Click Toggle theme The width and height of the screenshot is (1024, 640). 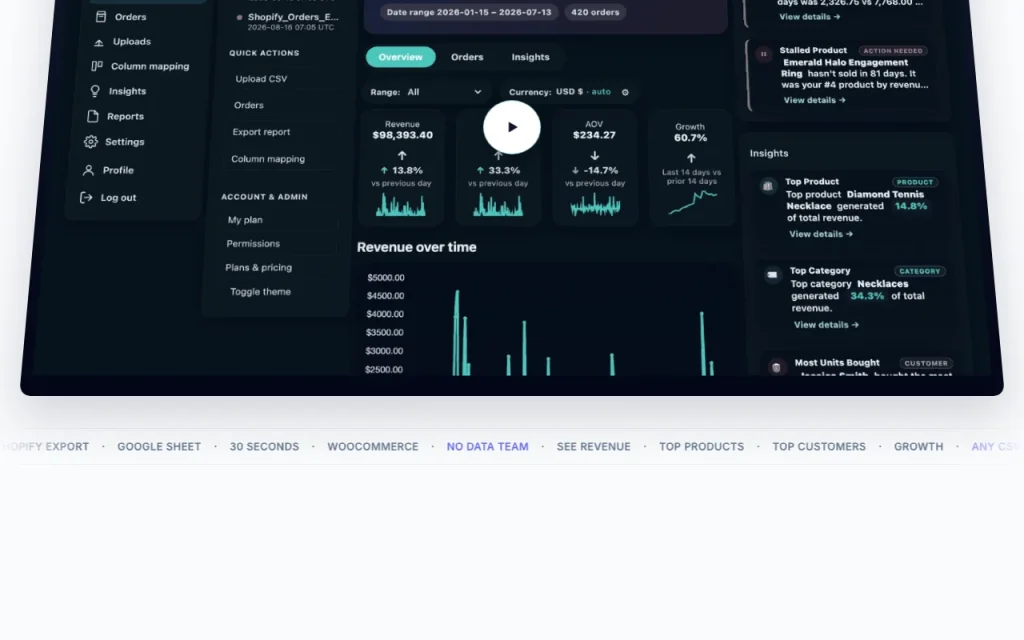tap(261, 292)
